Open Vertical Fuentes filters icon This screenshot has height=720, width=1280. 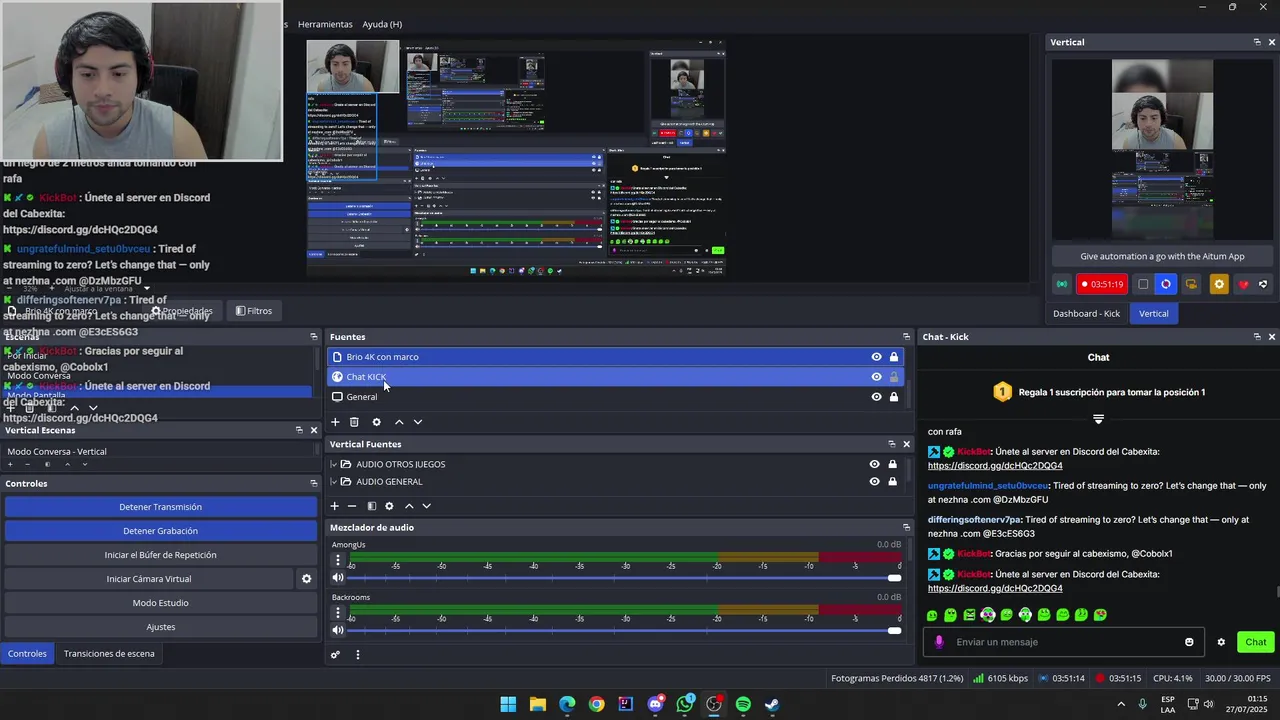pos(371,506)
